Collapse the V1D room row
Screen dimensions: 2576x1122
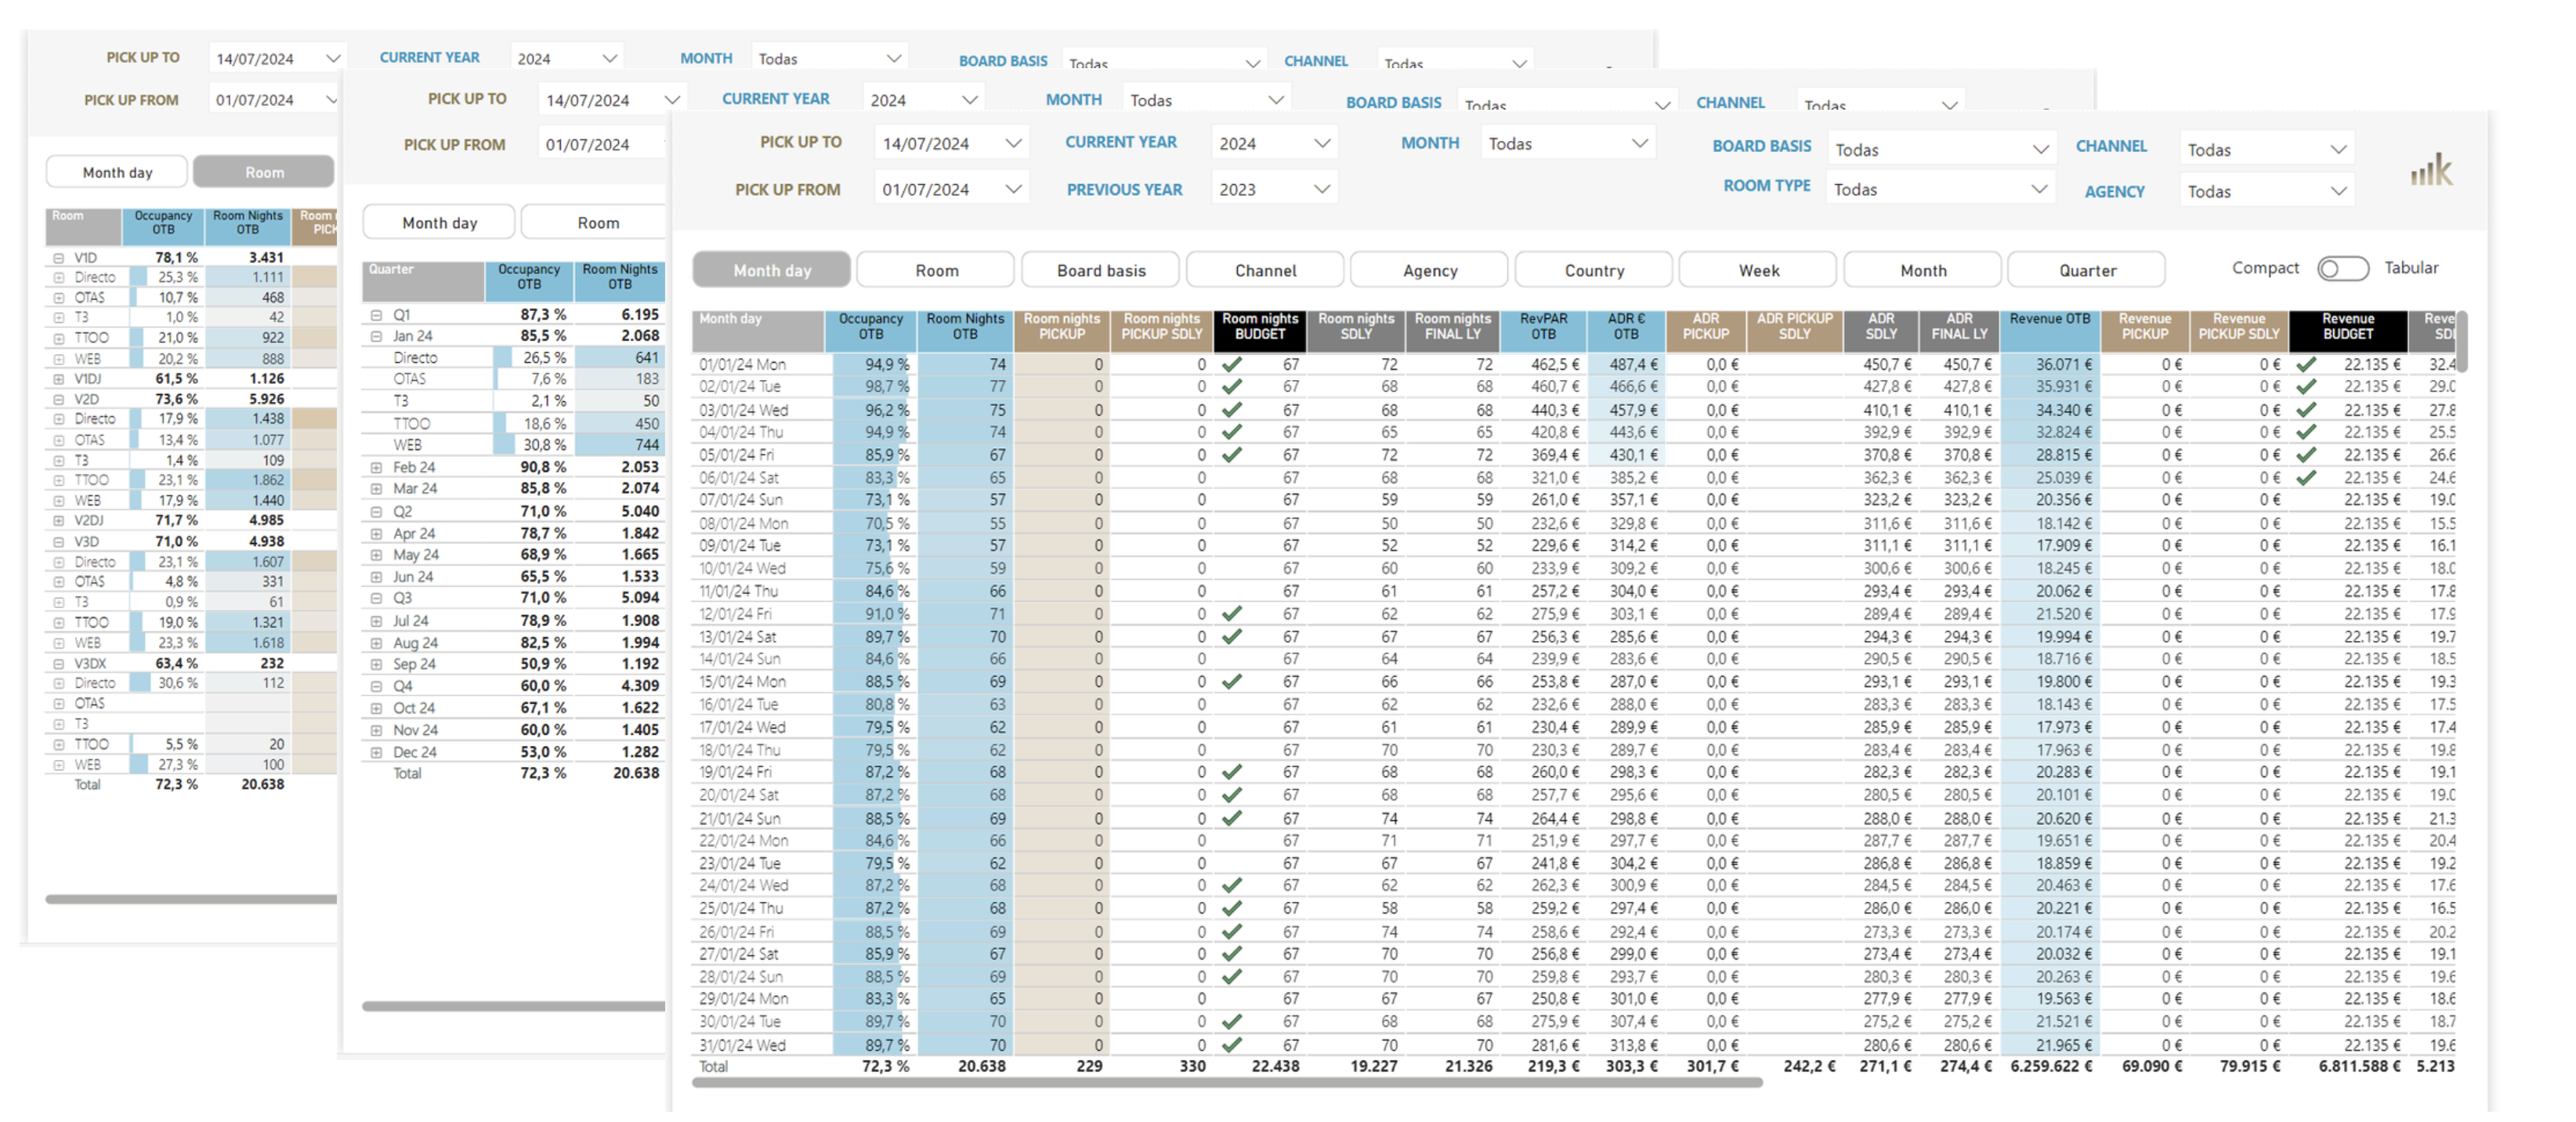(58, 258)
